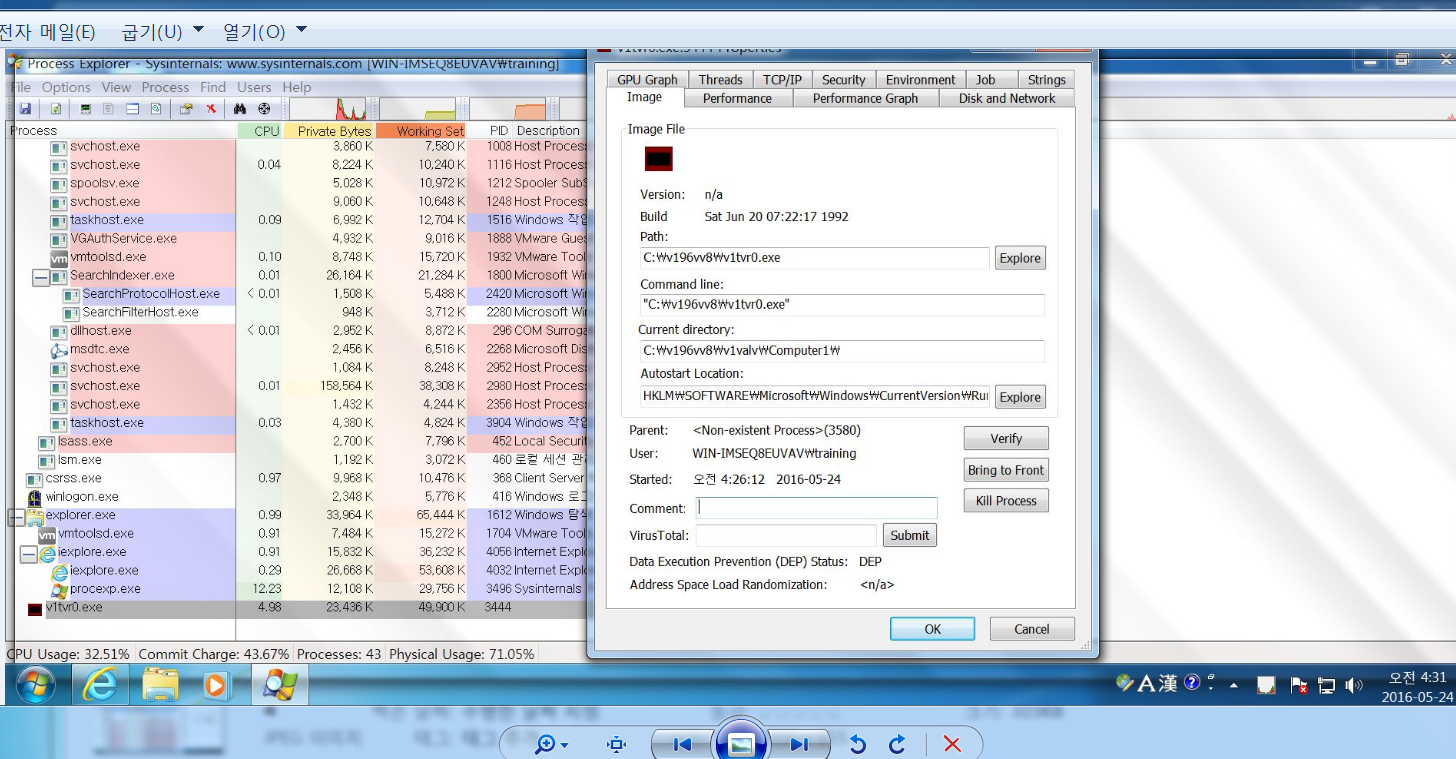
Task: Click the Action Center flag tray icon
Action: tap(1299, 685)
